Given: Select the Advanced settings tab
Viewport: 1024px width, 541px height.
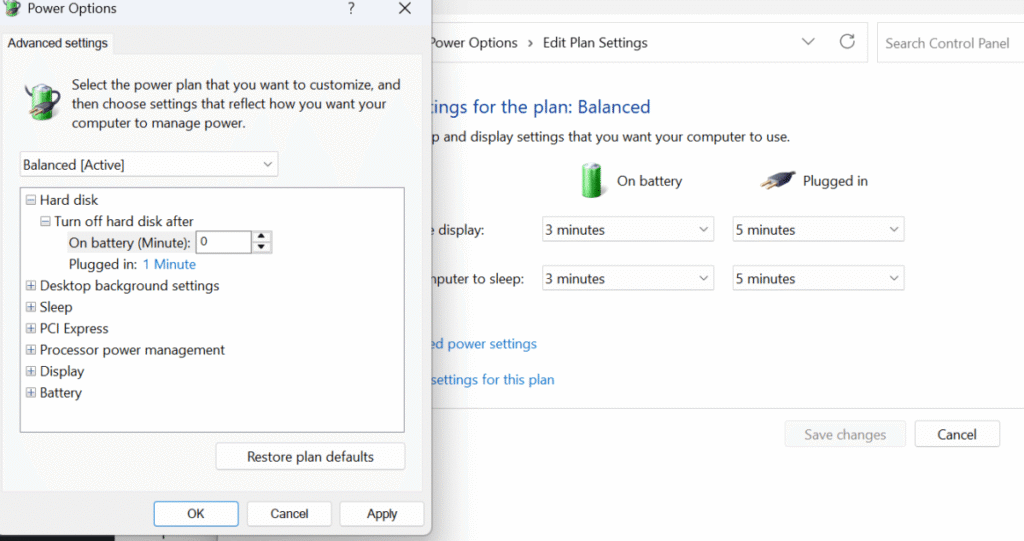Looking at the screenshot, I should coord(58,44).
